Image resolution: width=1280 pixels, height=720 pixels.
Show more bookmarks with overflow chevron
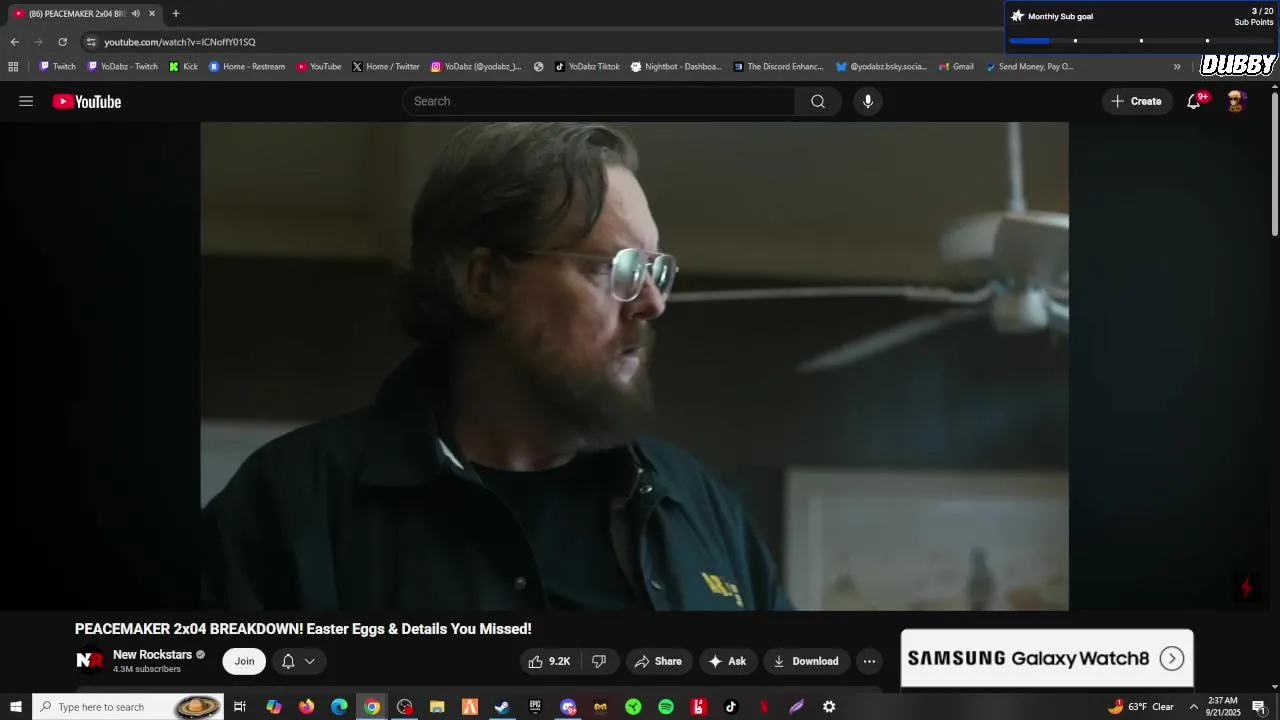1177,67
